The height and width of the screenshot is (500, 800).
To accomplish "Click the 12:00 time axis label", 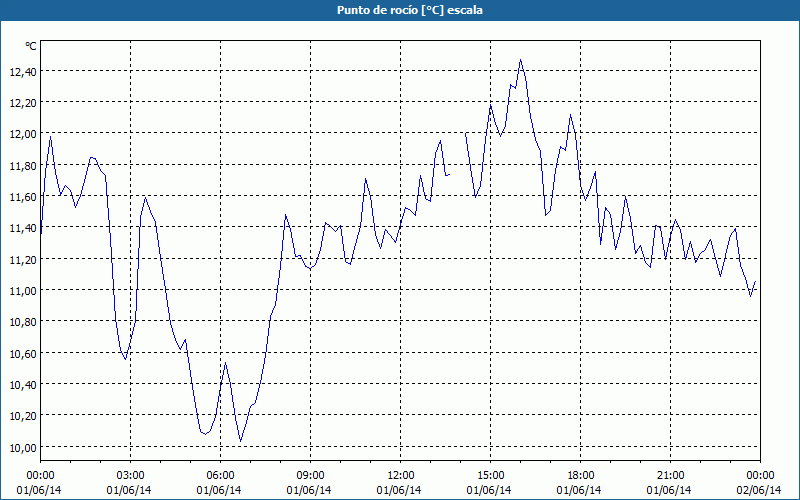I will [401, 476].
